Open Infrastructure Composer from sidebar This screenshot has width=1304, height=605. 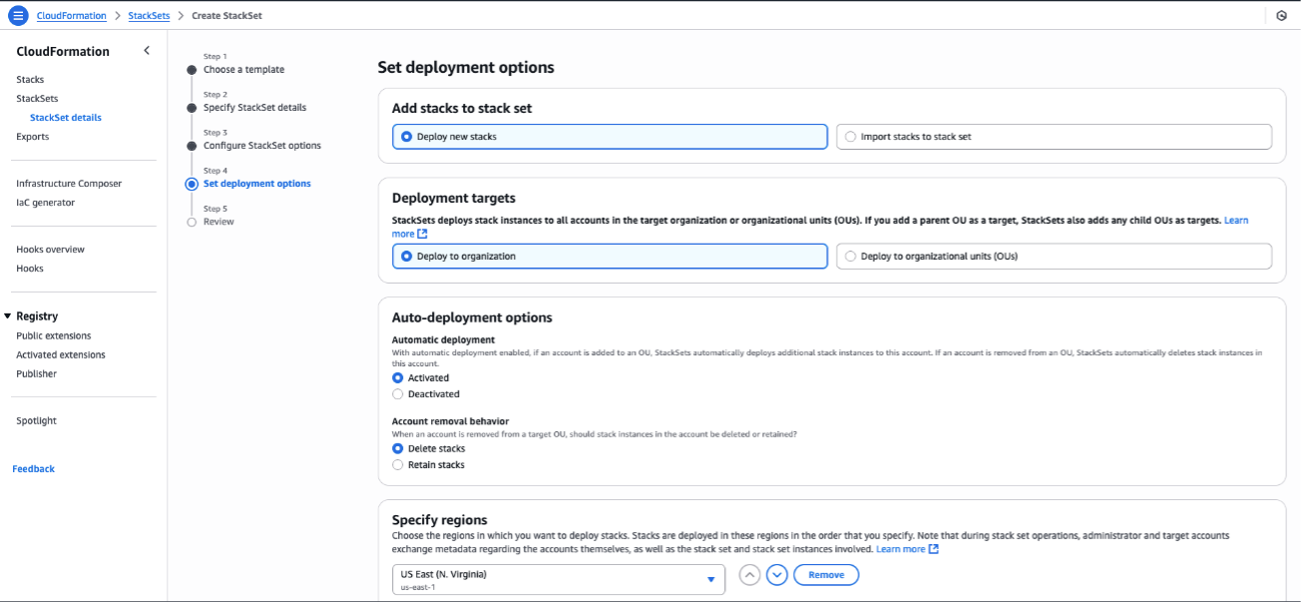point(67,183)
